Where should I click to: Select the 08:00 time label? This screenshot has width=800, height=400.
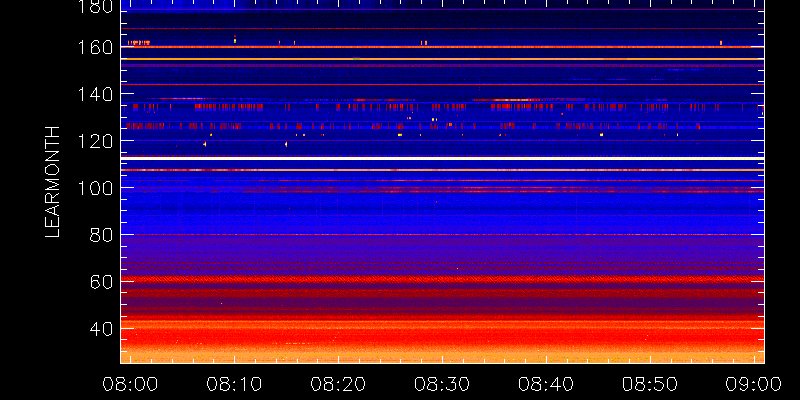(x=130, y=384)
